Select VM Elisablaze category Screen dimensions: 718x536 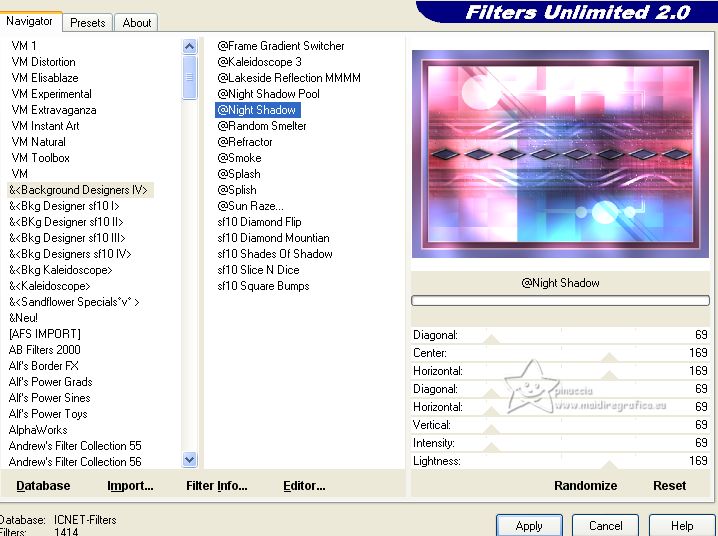(45, 78)
